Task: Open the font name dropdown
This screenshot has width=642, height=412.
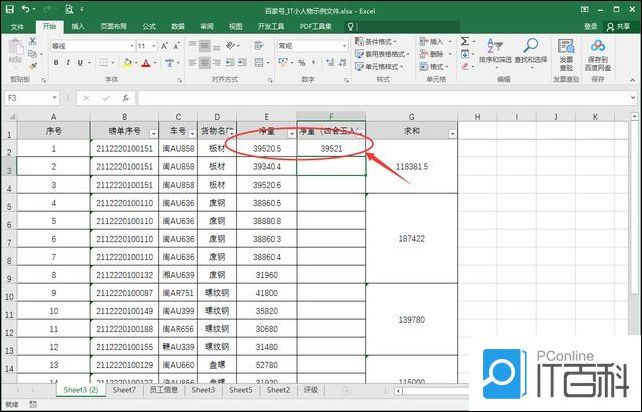Action: click(132, 46)
